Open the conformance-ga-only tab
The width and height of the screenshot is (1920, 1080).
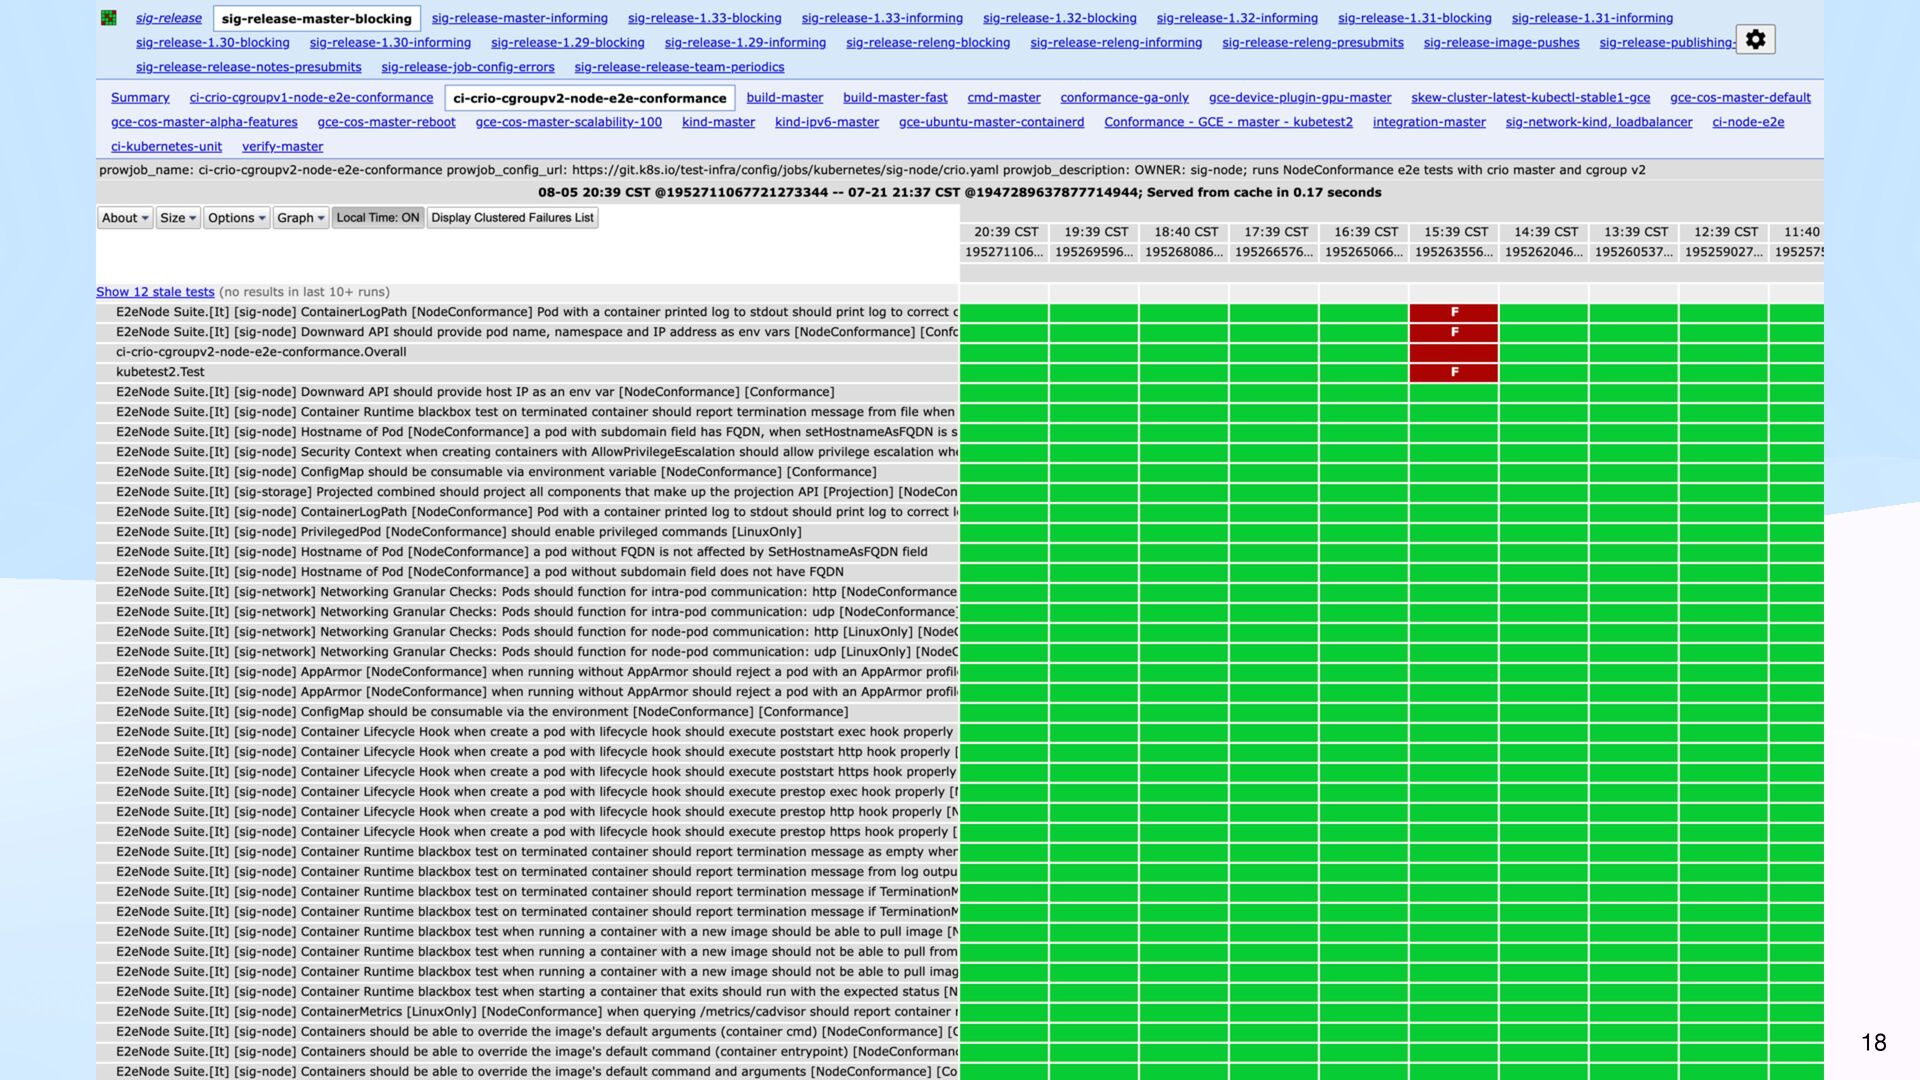[x=1125, y=98]
